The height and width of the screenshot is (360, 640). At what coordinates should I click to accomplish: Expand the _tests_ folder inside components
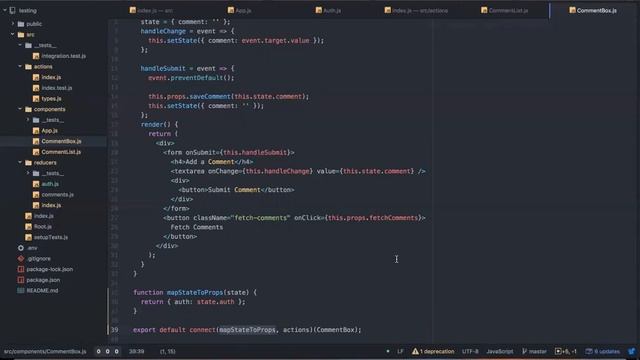(x=28, y=120)
